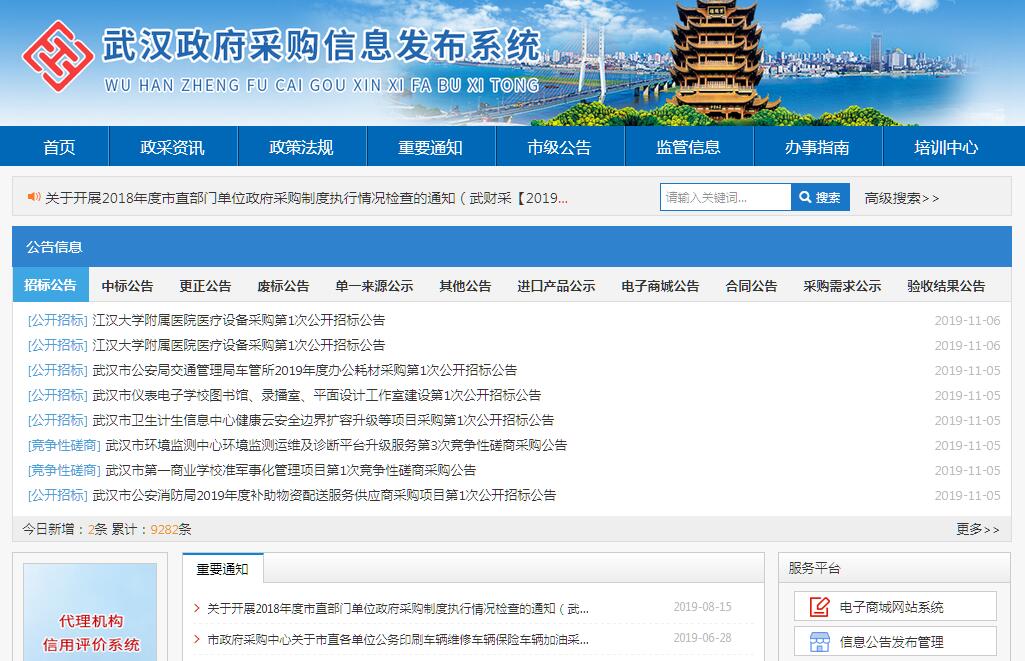Click the 信息公告发布管理 store icon

(x=819, y=642)
